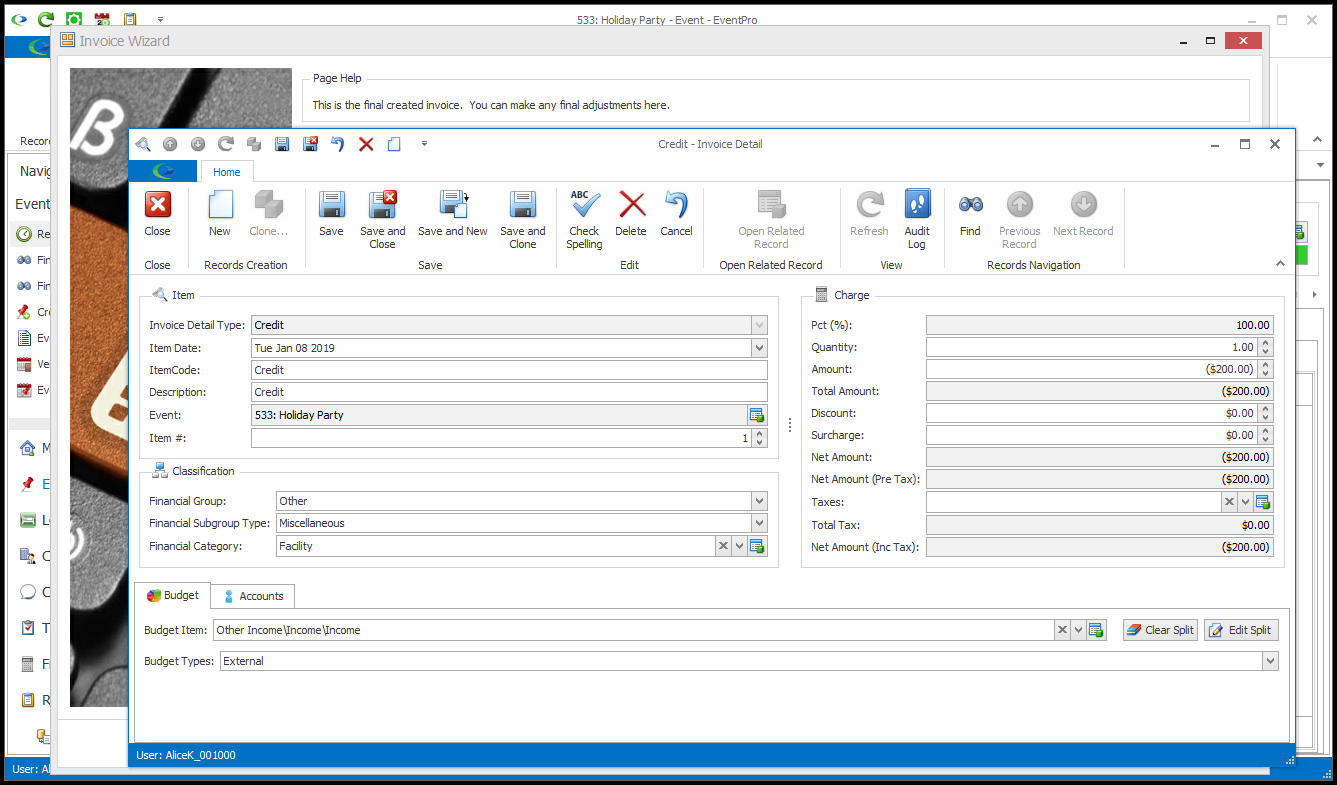Click the quick-access blue save disk icon
Viewport: 1337px width, 785px height.
tap(282, 144)
